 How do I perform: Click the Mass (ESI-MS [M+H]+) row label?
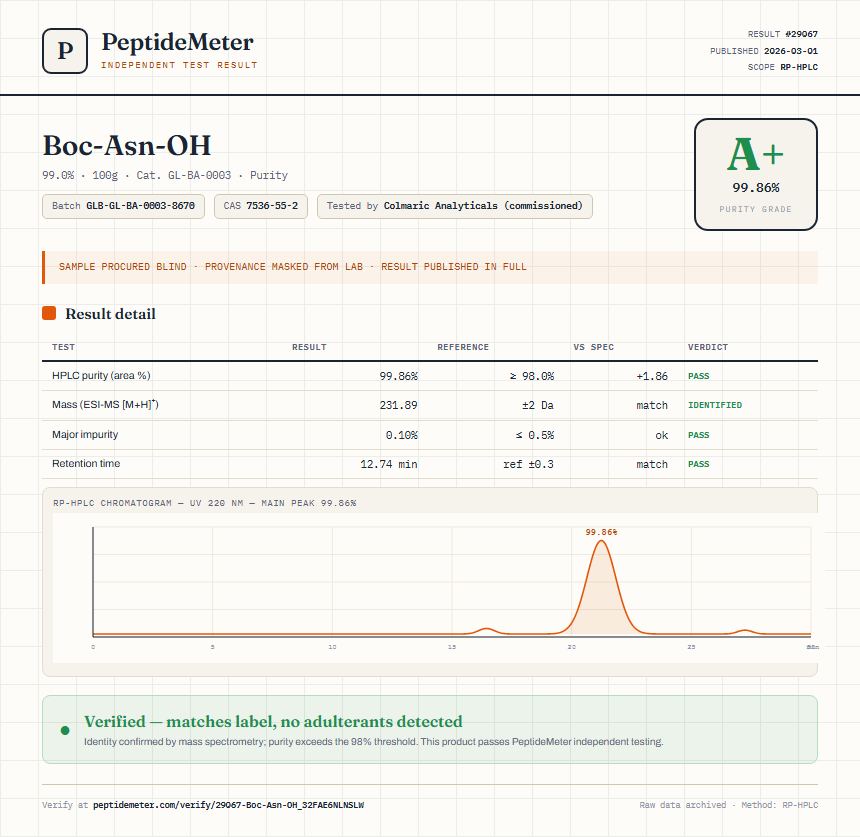105,405
